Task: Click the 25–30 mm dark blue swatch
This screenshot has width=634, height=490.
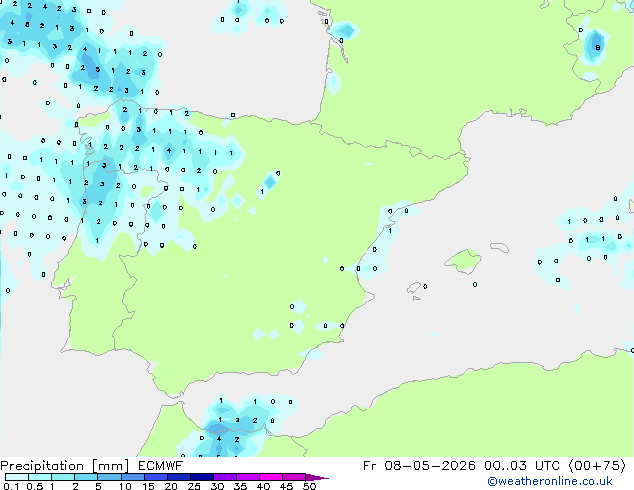Action: [x=201, y=477]
